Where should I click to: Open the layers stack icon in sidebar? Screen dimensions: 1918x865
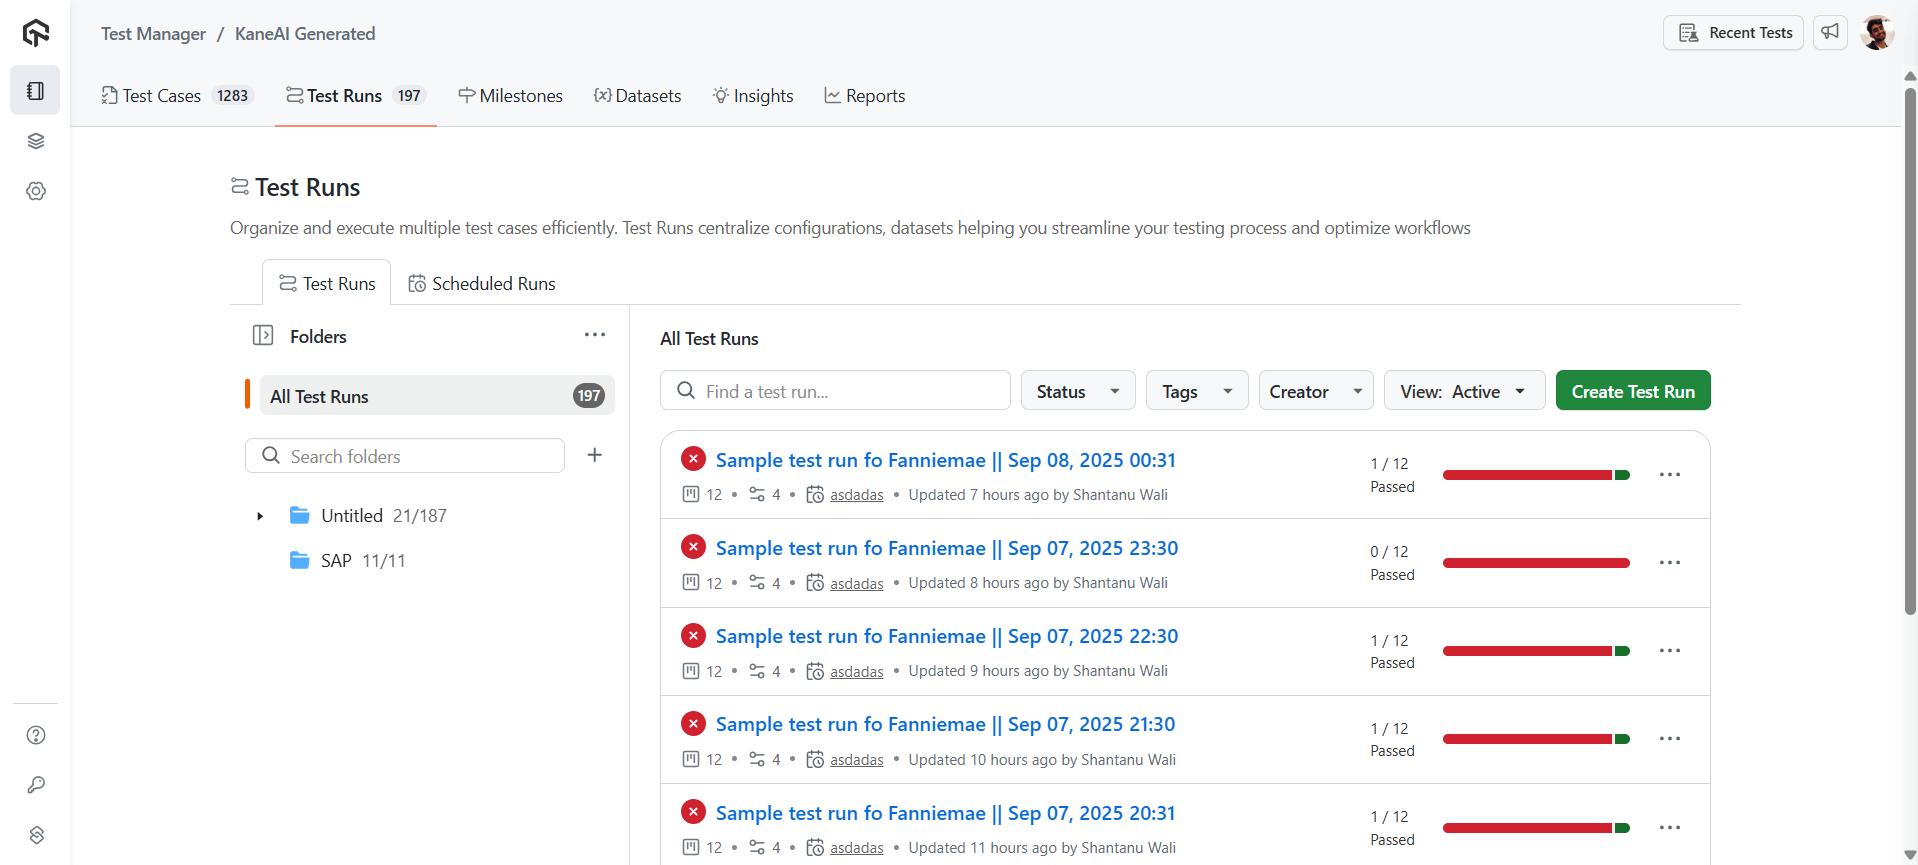(36, 141)
